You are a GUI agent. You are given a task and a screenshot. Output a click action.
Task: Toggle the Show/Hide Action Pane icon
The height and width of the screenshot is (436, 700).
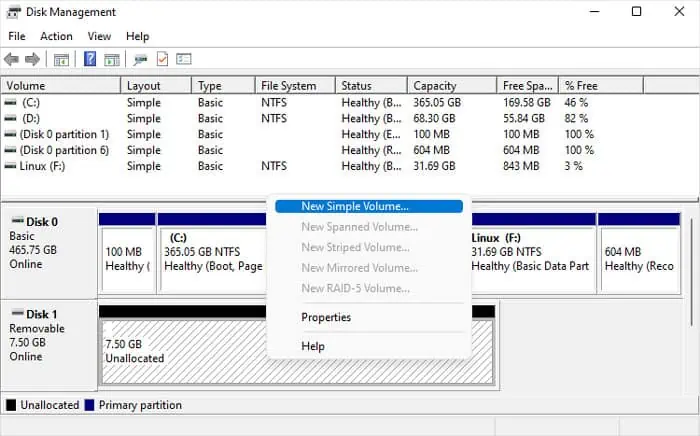(112, 59)
